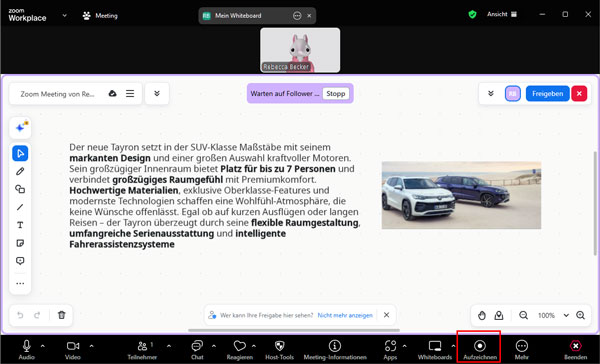Dismiss the share visibility notice
Screen dimensions: 600x364
coord(386,315)
